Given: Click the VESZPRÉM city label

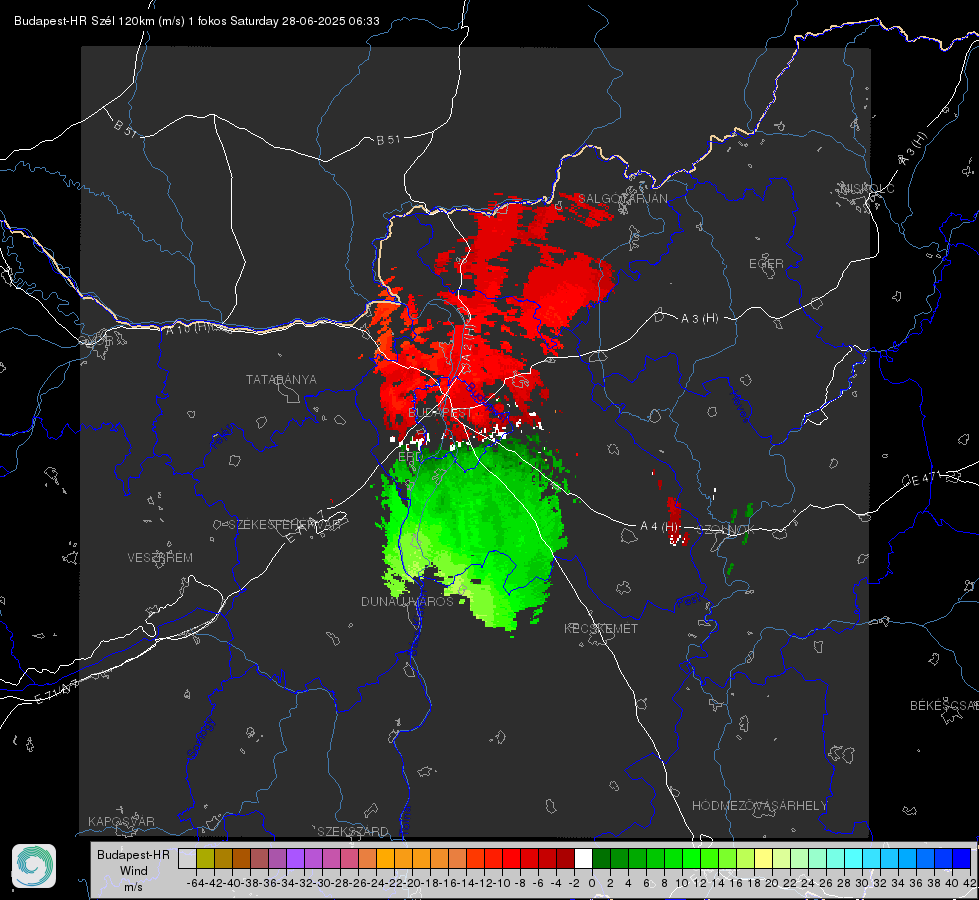Looking at the screenshot, I should point(160,558).
